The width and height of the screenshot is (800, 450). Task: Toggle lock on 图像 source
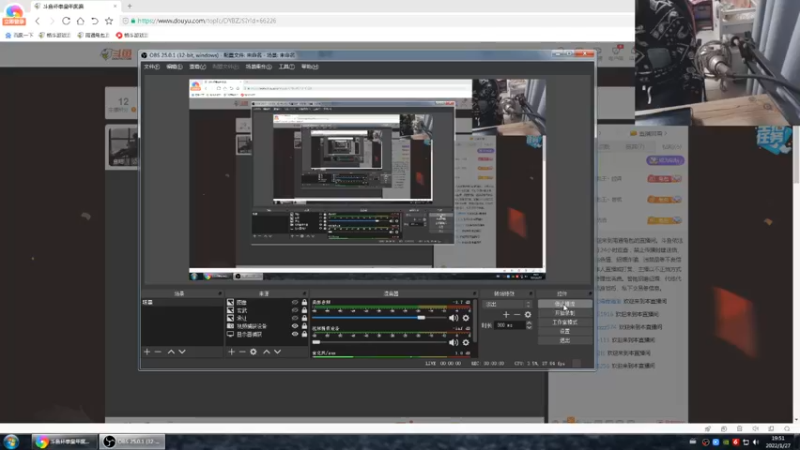coord(305,303)
